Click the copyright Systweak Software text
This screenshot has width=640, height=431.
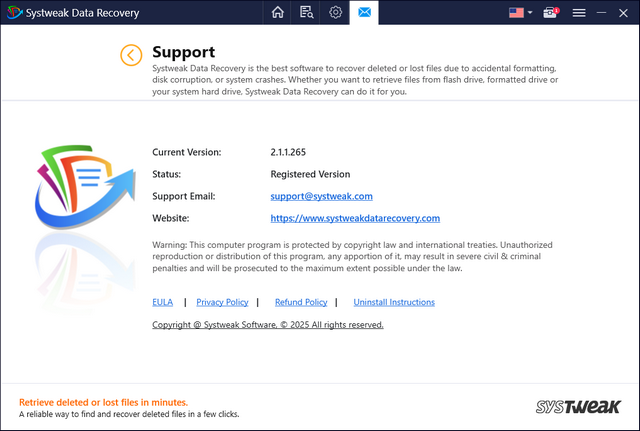click(x=267, y=325)
